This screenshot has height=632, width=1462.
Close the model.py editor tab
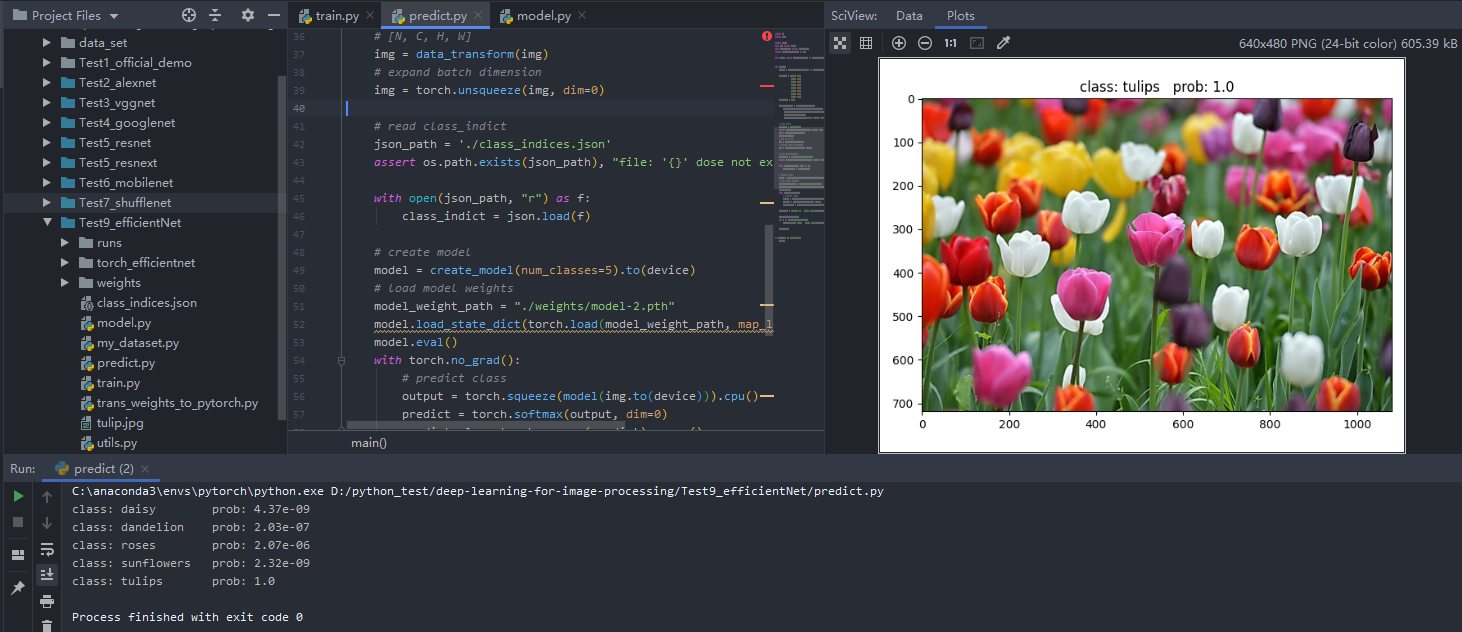tap(582, 16)
